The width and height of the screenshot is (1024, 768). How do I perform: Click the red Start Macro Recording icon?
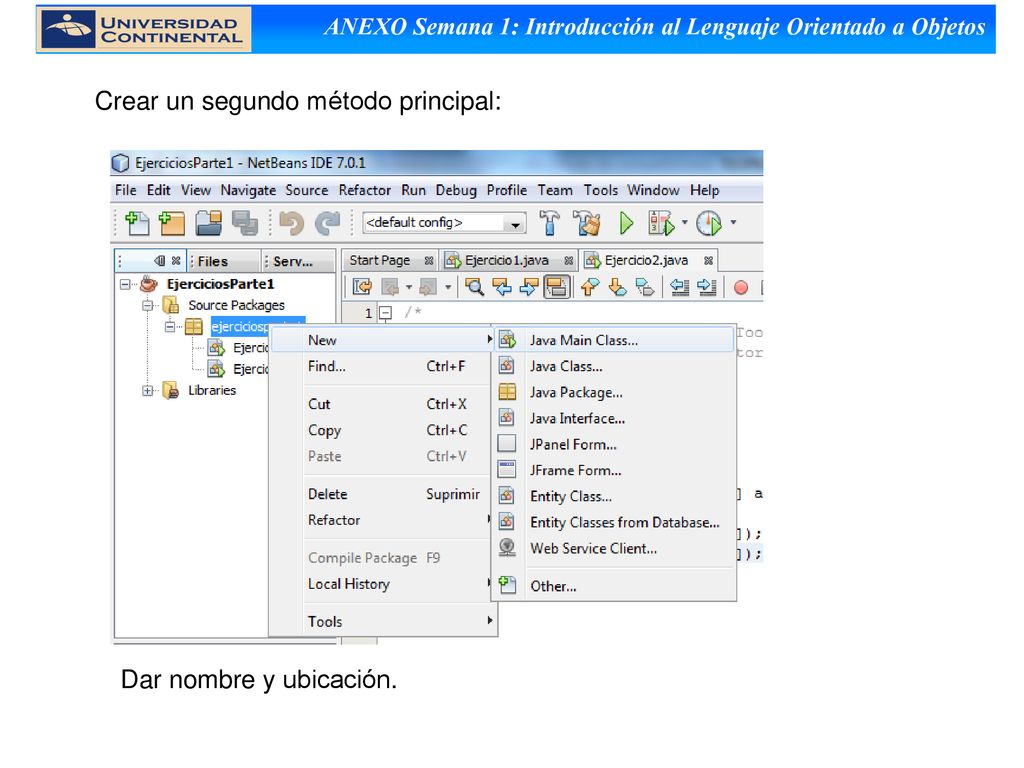741,287
